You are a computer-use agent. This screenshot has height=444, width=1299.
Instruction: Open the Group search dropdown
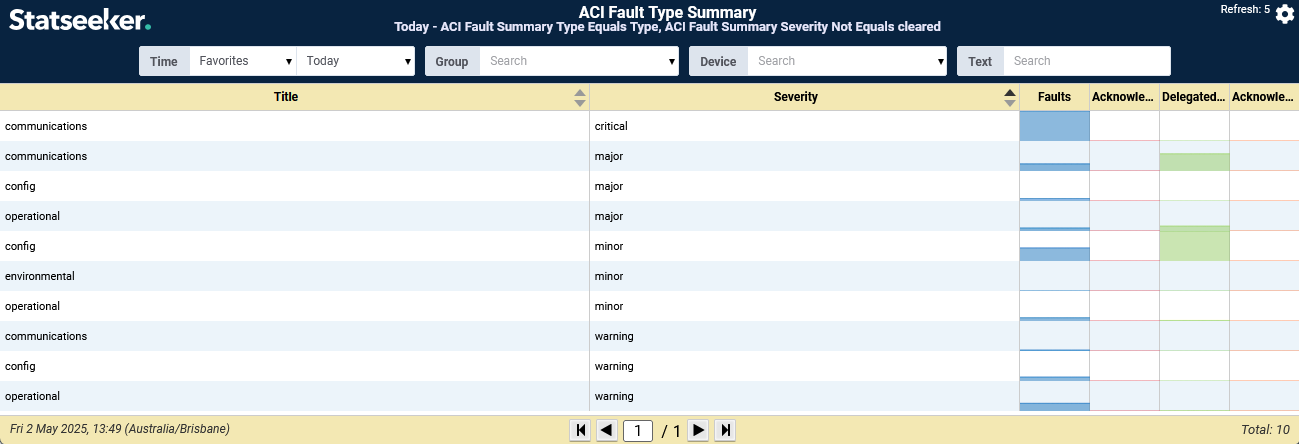pos(579,61)
